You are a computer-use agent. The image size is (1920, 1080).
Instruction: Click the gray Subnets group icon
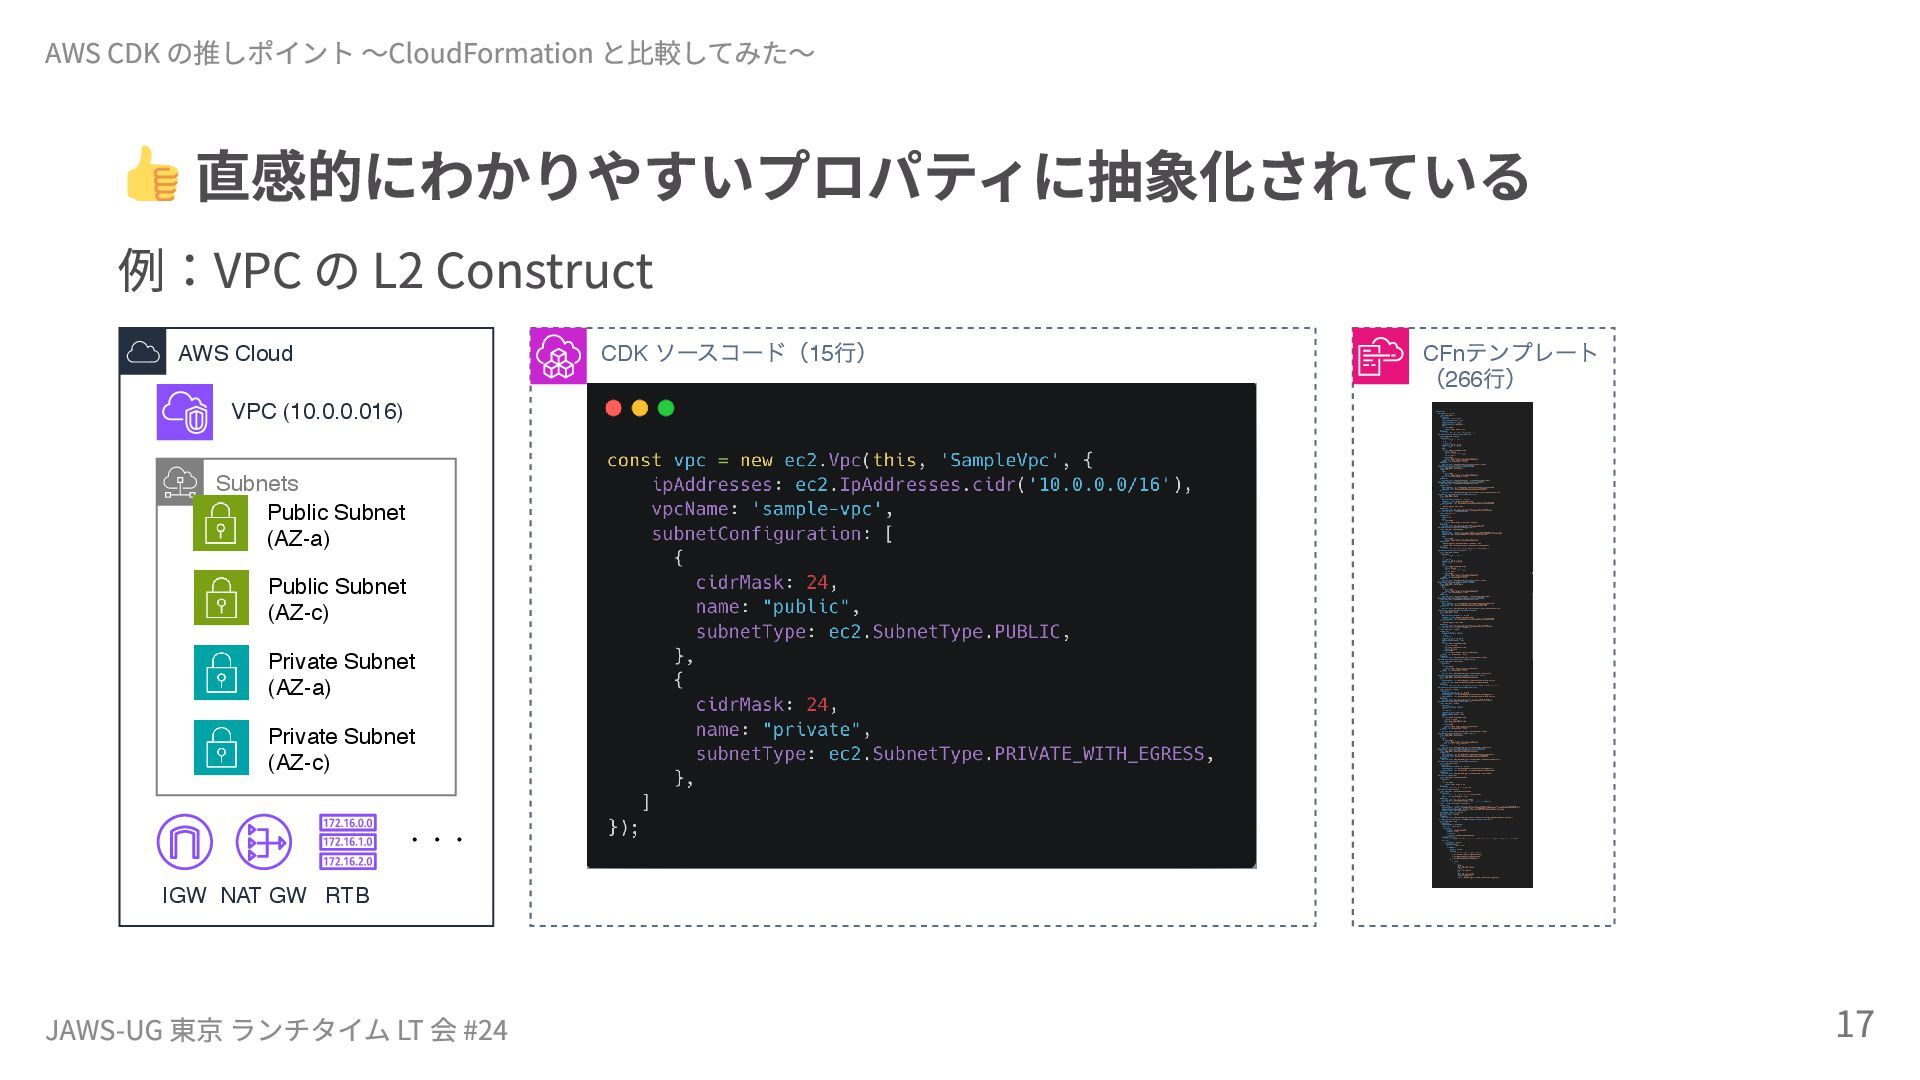(x=180, y=482)
